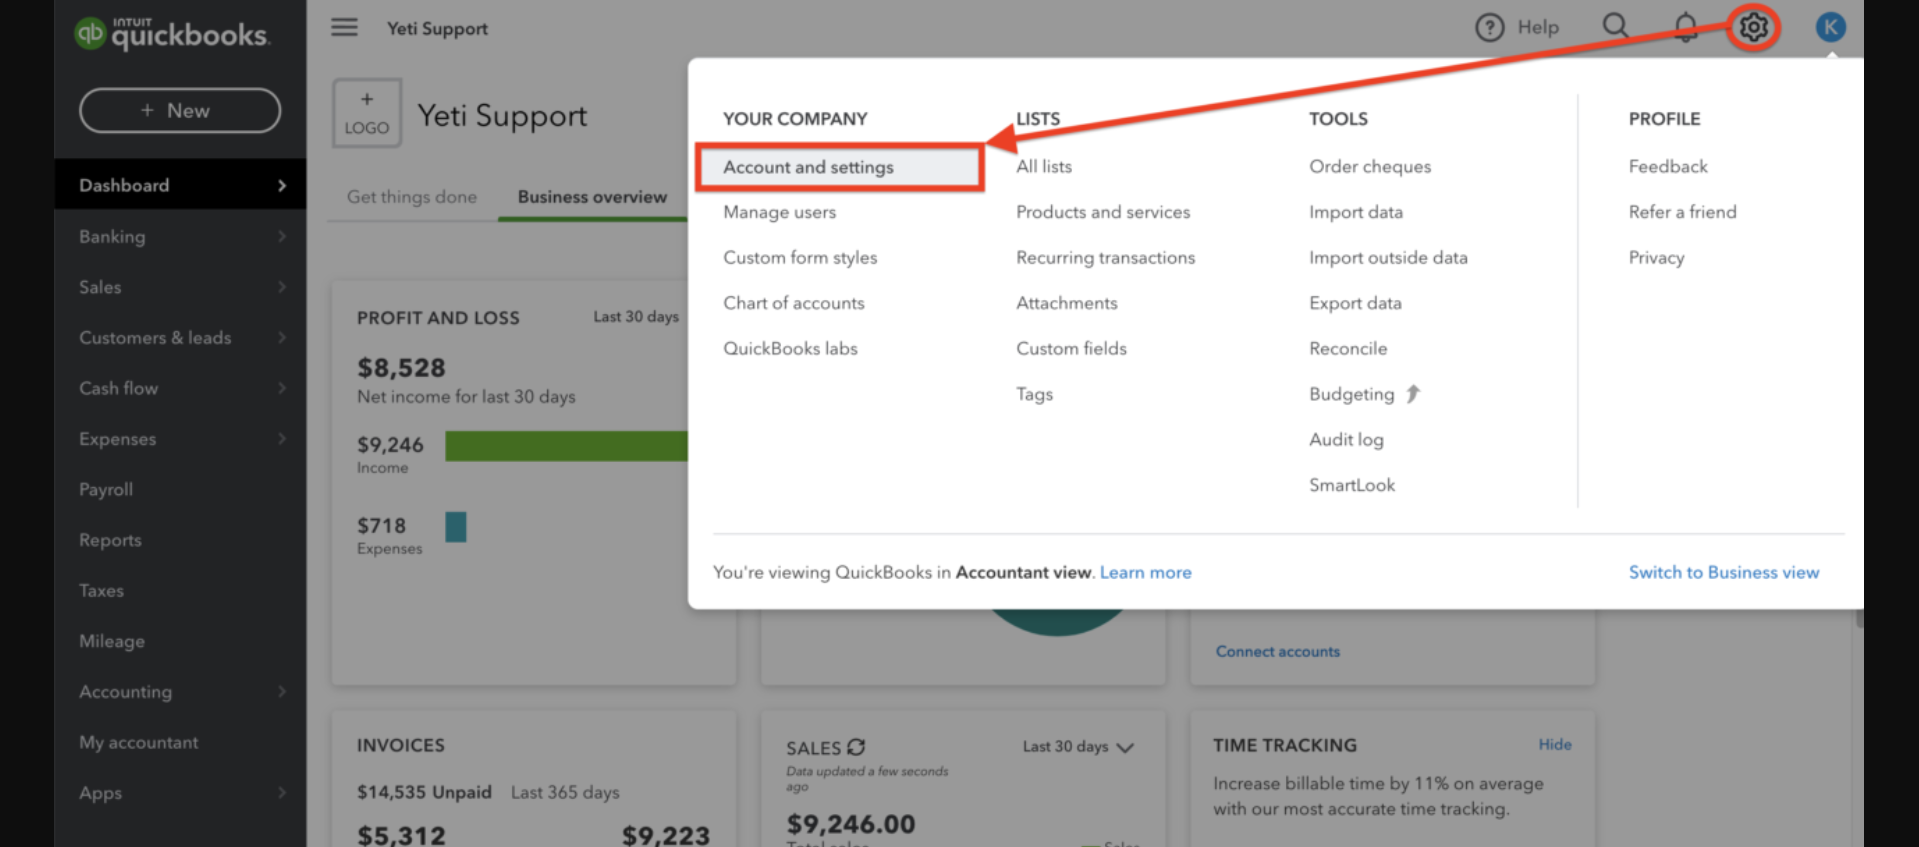Click the New button

pos(180,110)
